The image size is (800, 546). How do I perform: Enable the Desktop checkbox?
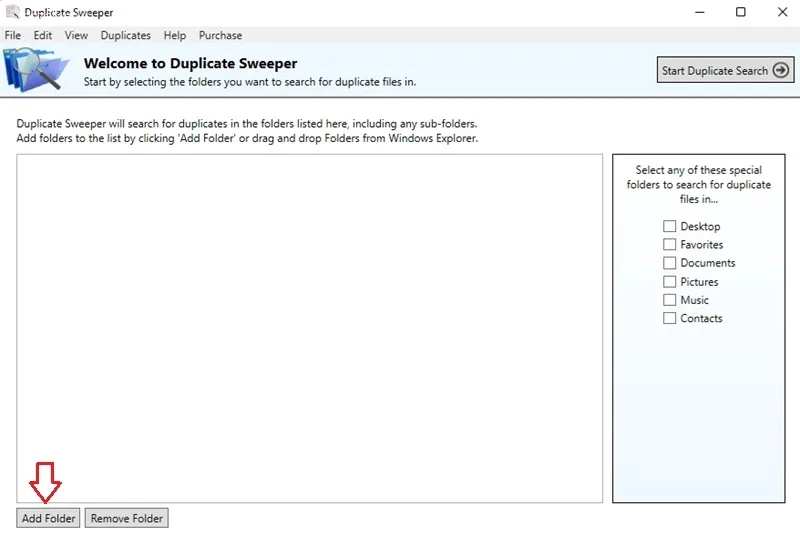(x=669, y=226)
